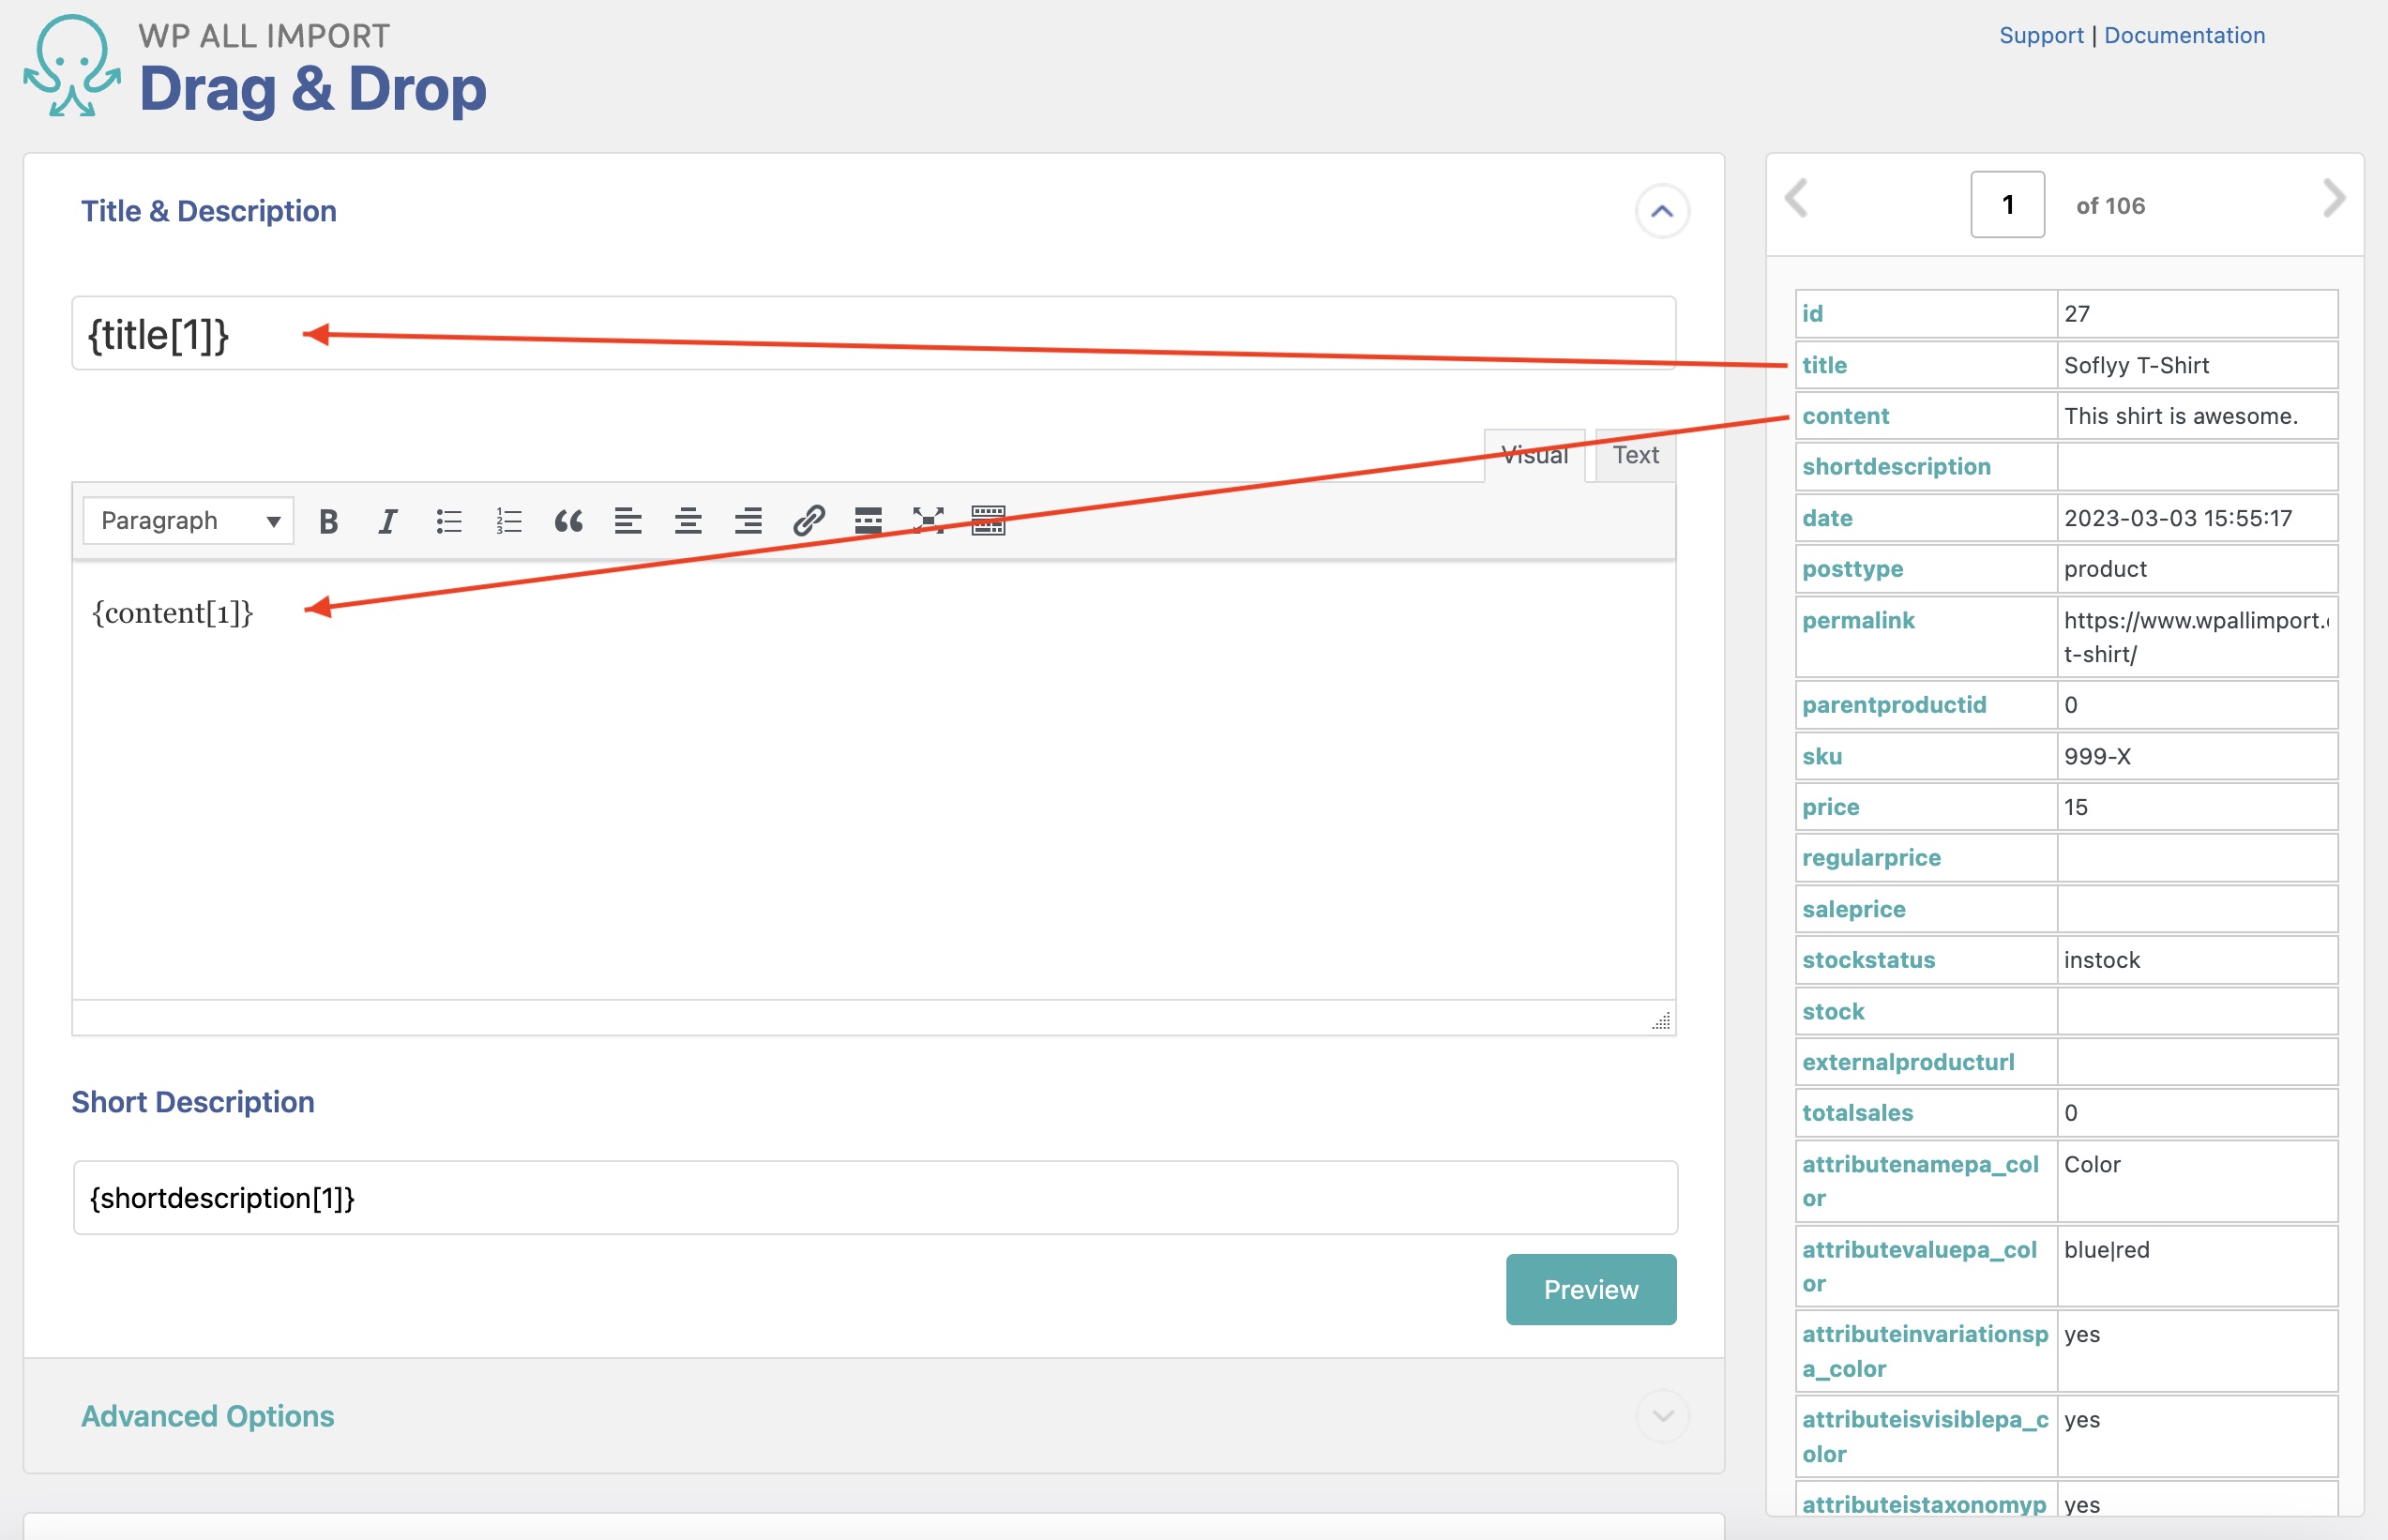Insert a blockquote
Viewport: 2388px width, 1540px height.
coord(568,521)
